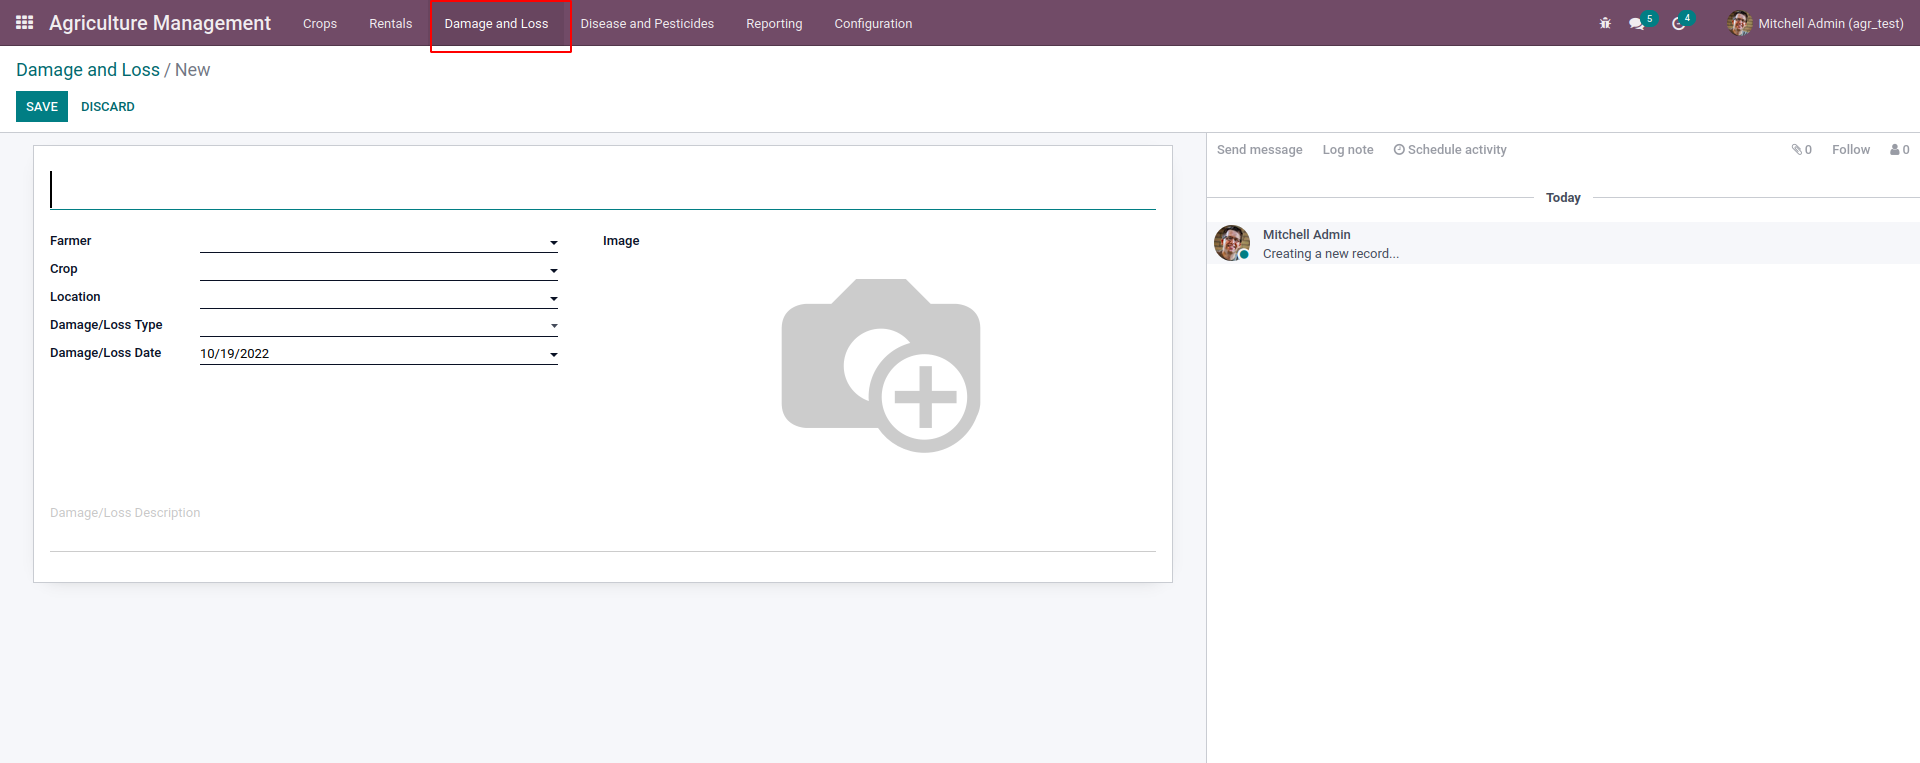1920x763 pixels.
Task: Click Agriculture Management app title
Action: click(160, 23)
